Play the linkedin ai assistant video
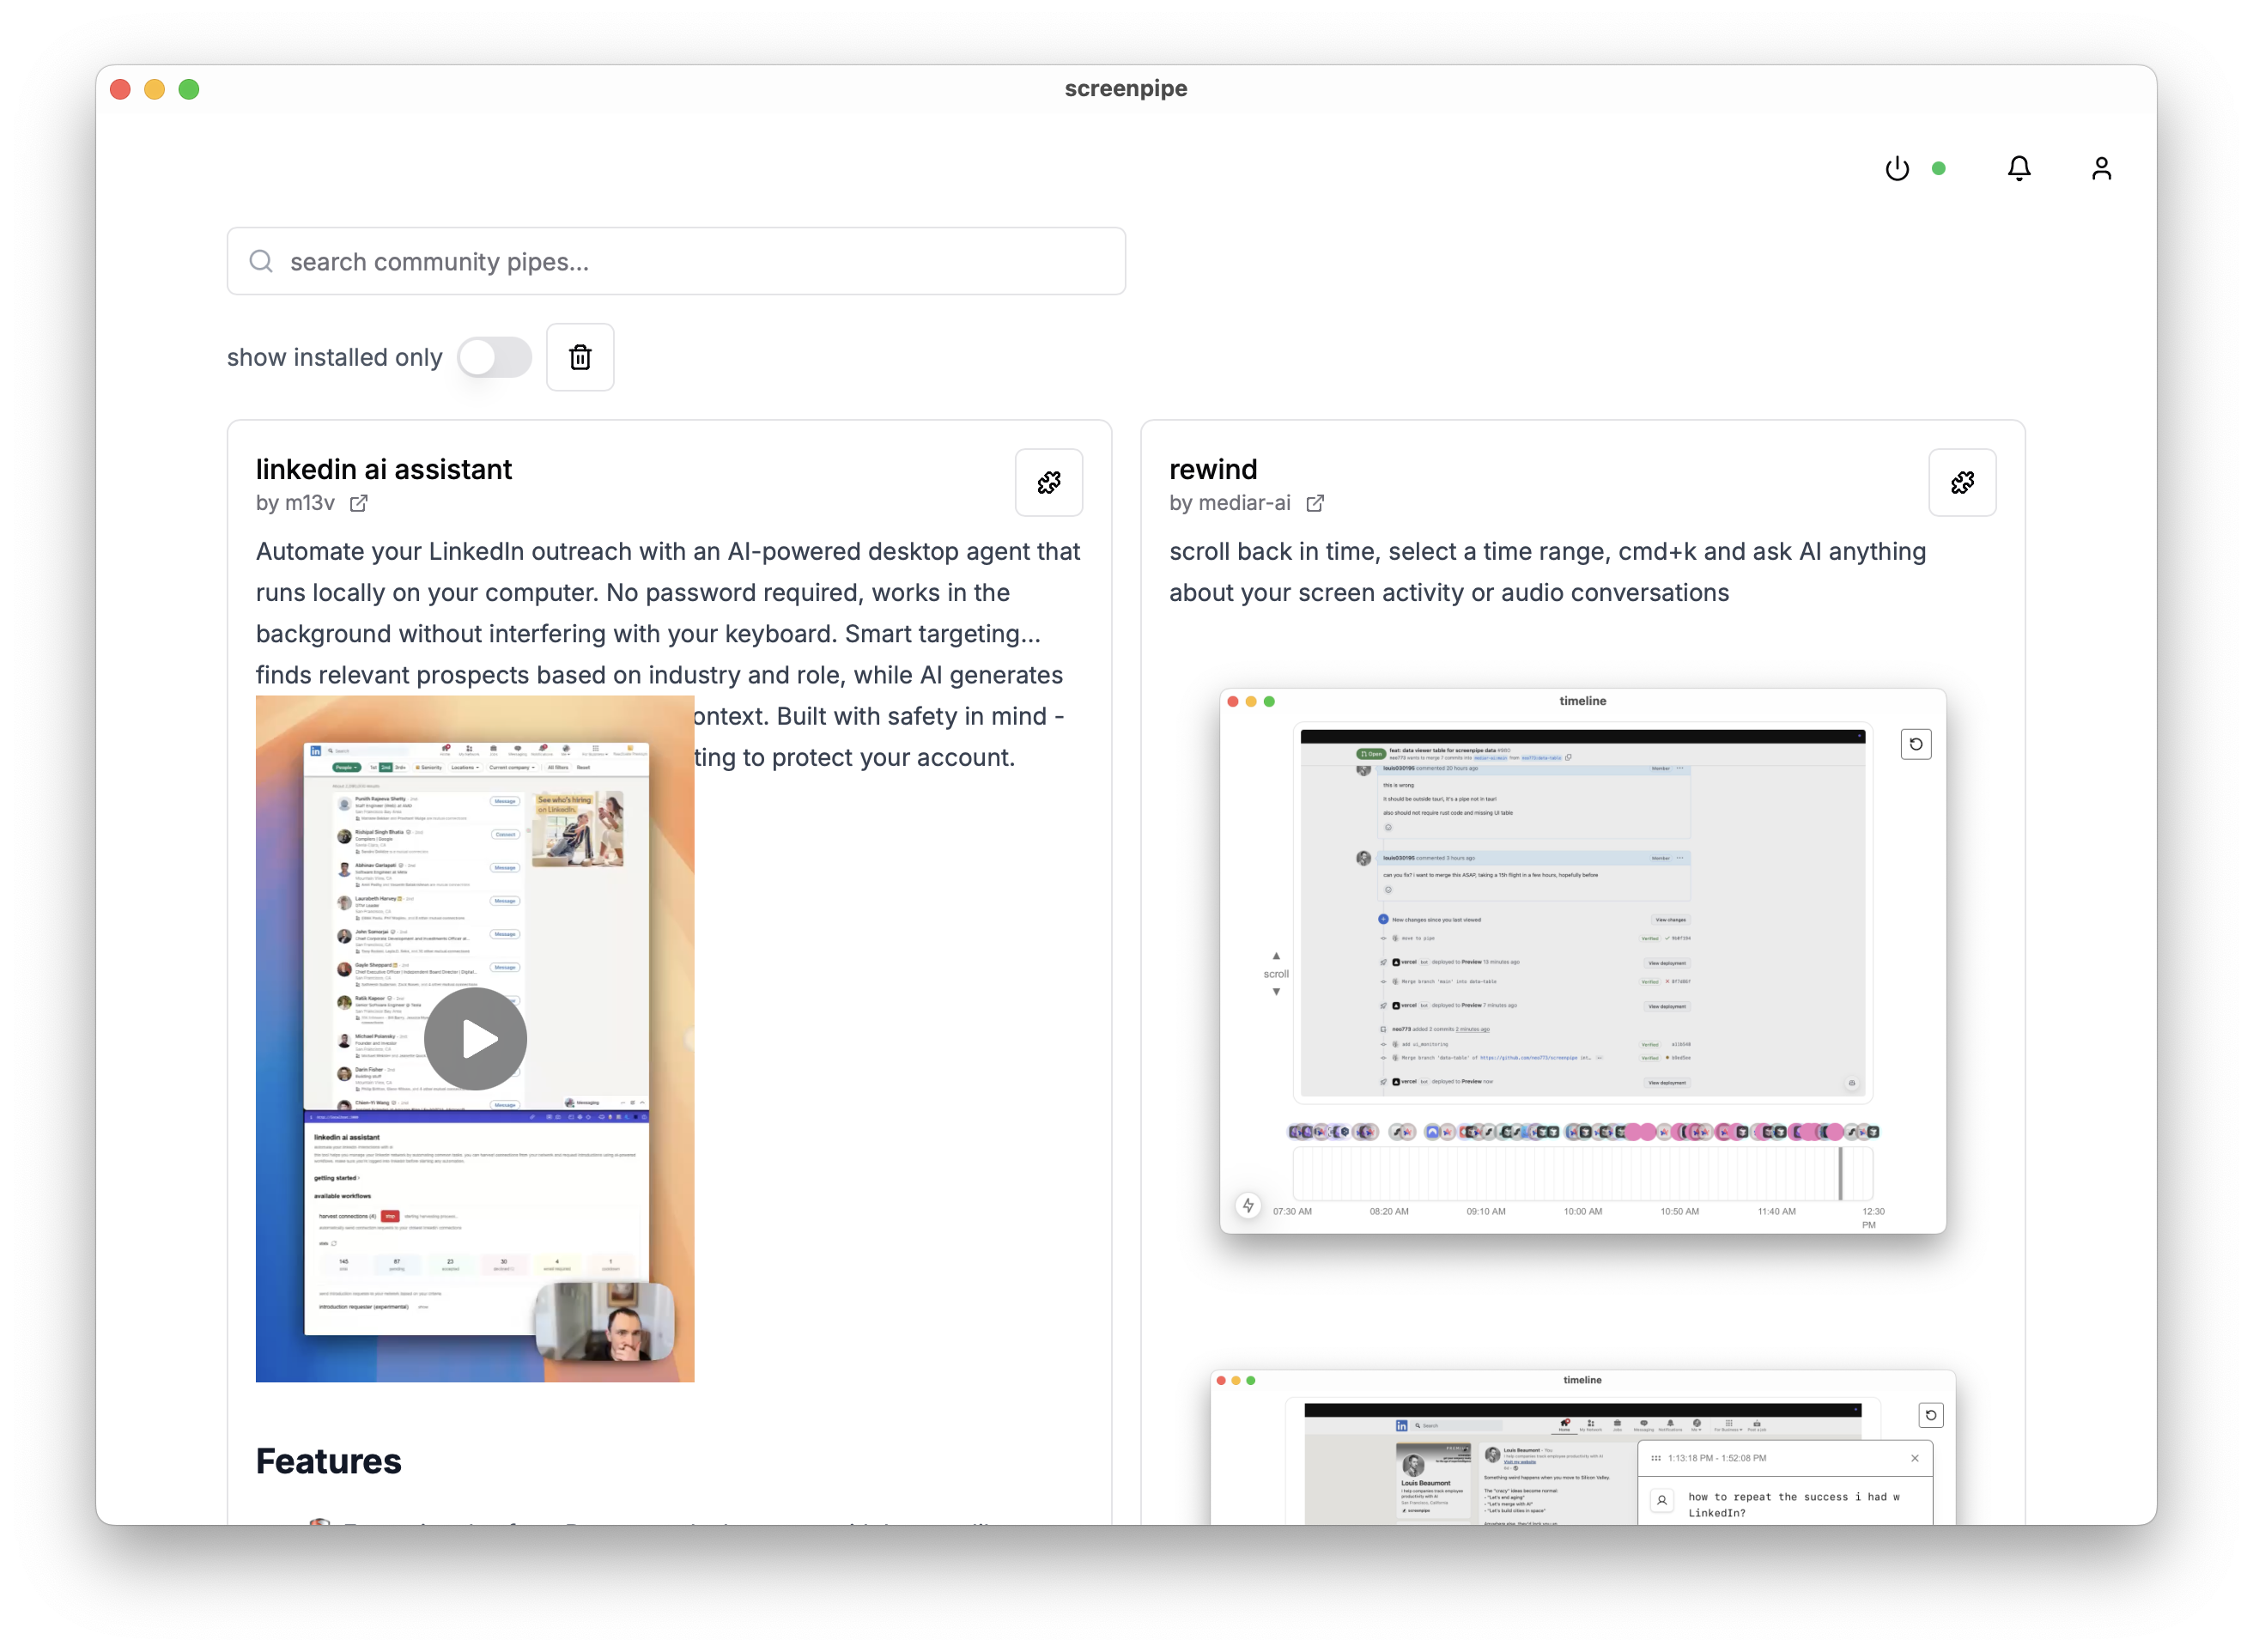 pyautogui.click(x=475, y=1039)
